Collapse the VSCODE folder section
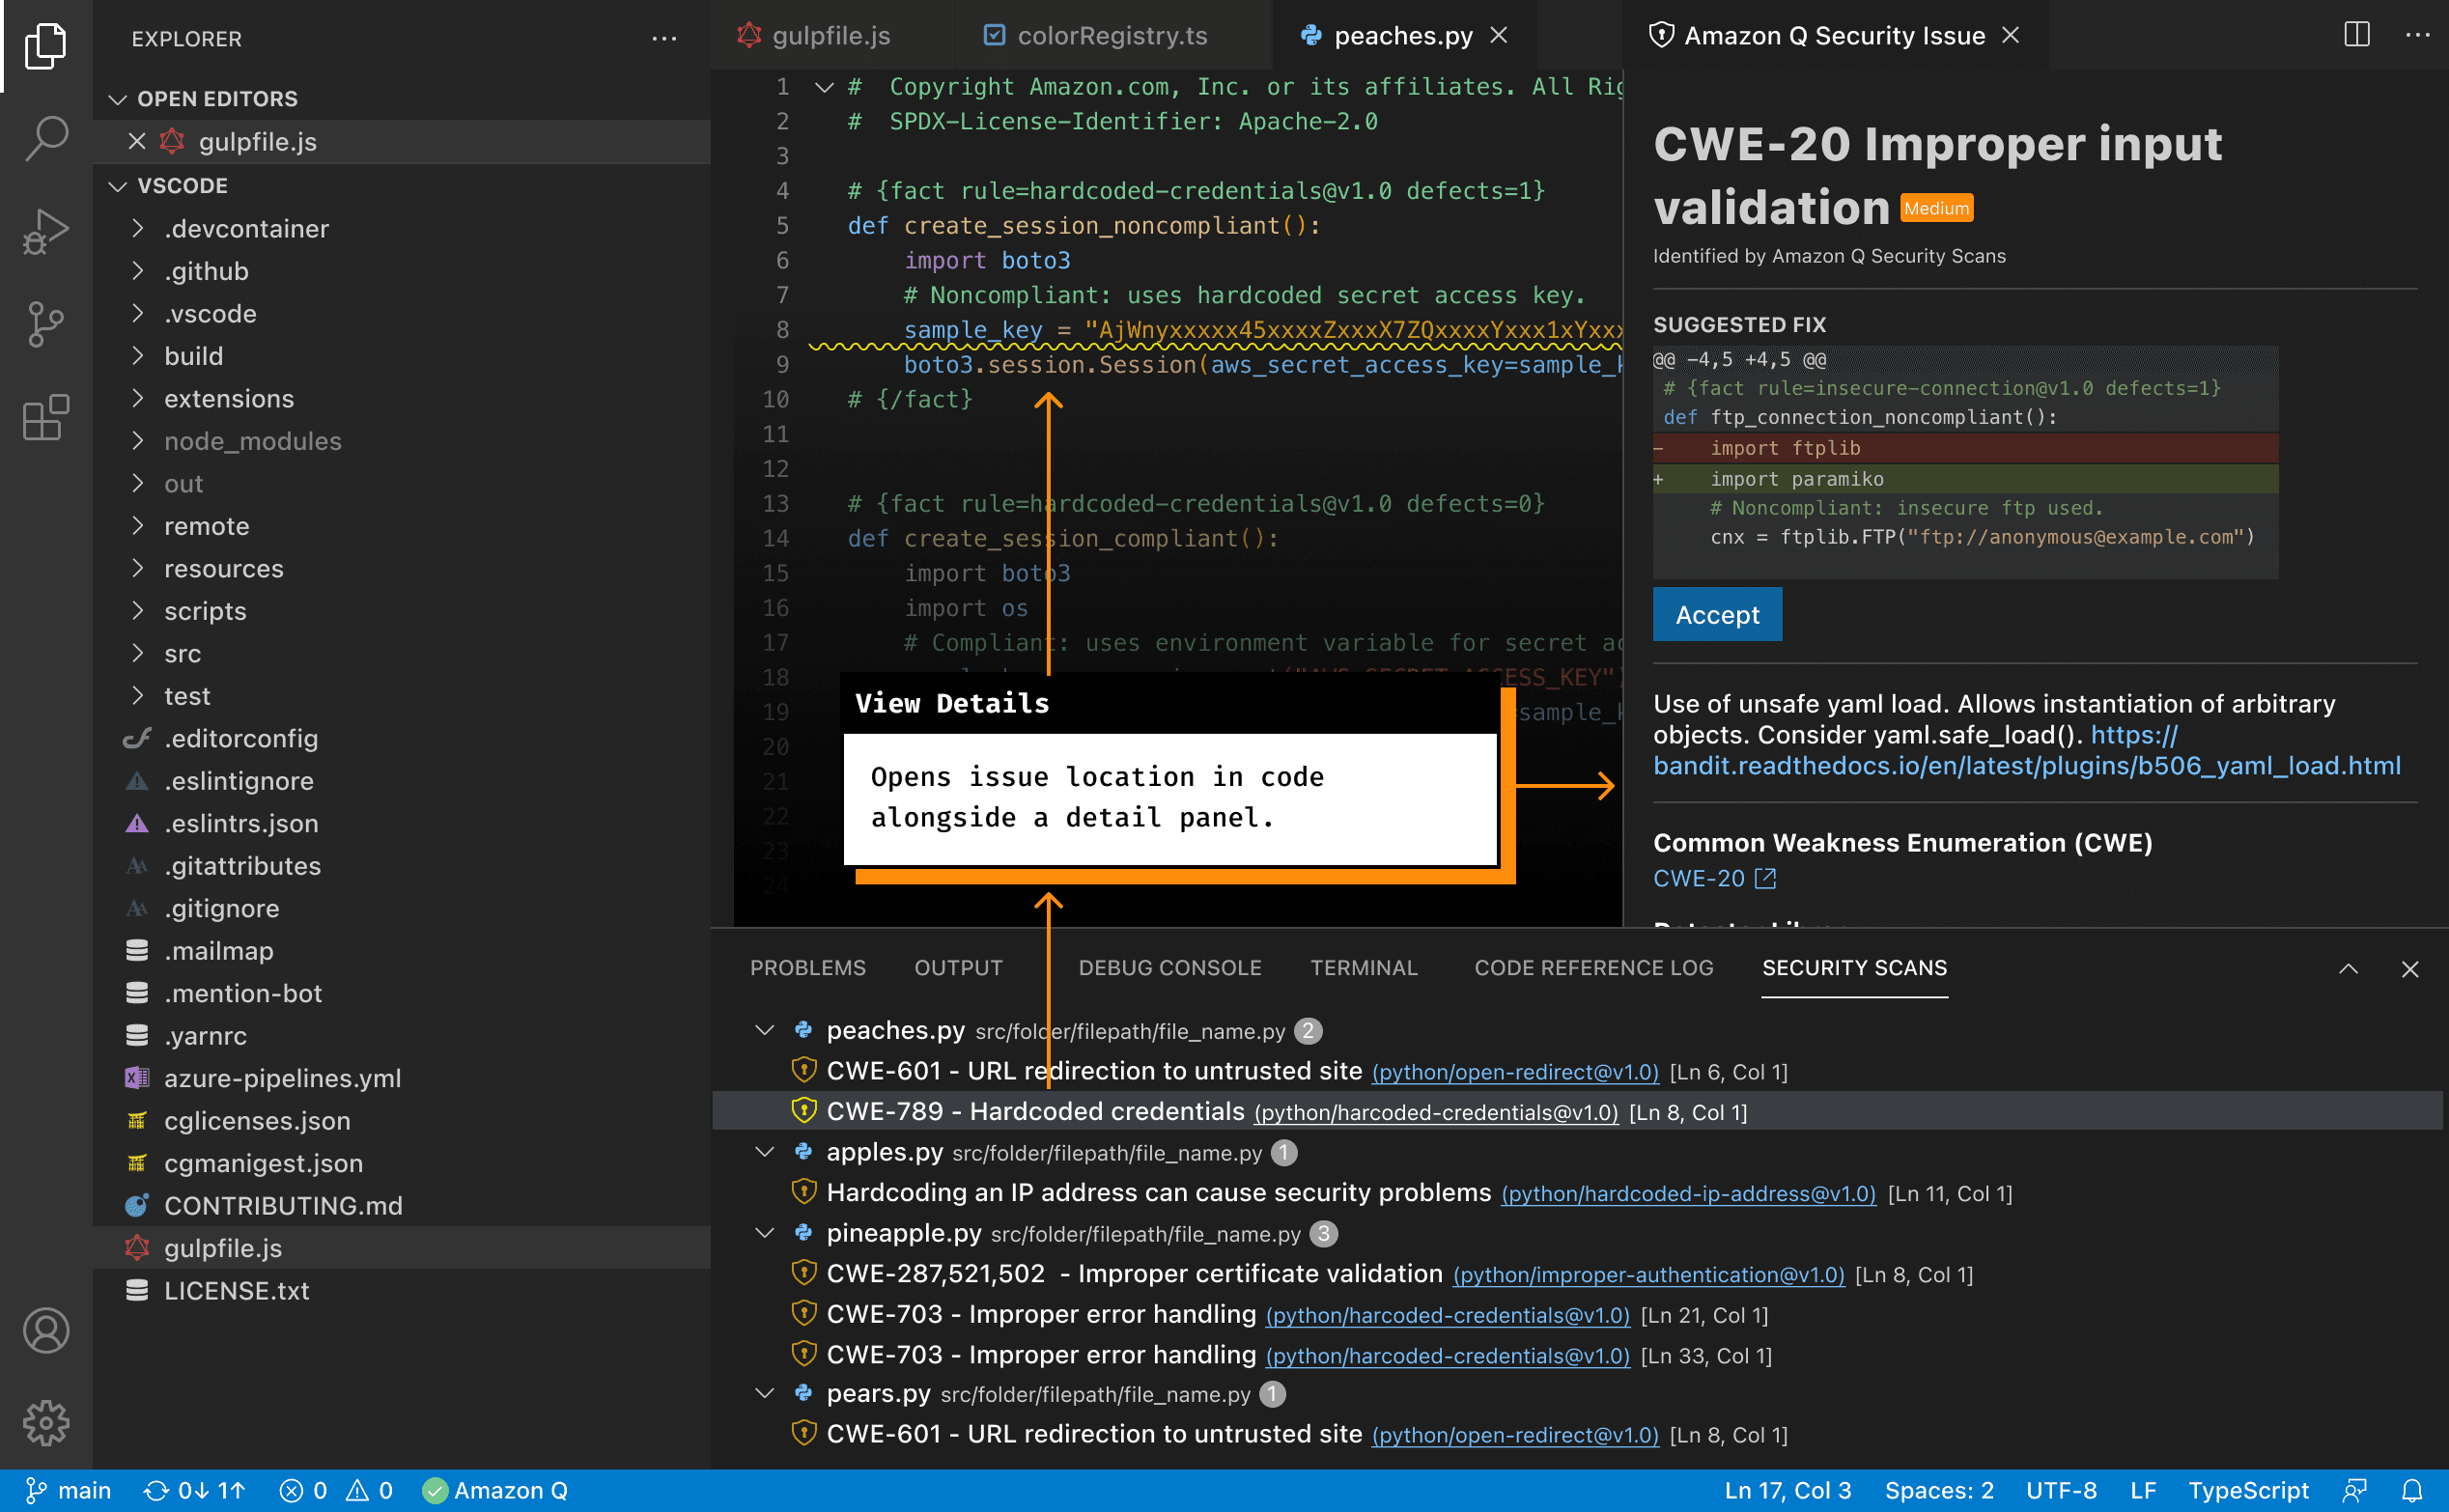Image resolution: width=2449 pixels, height=1512 pixels. 118,185
